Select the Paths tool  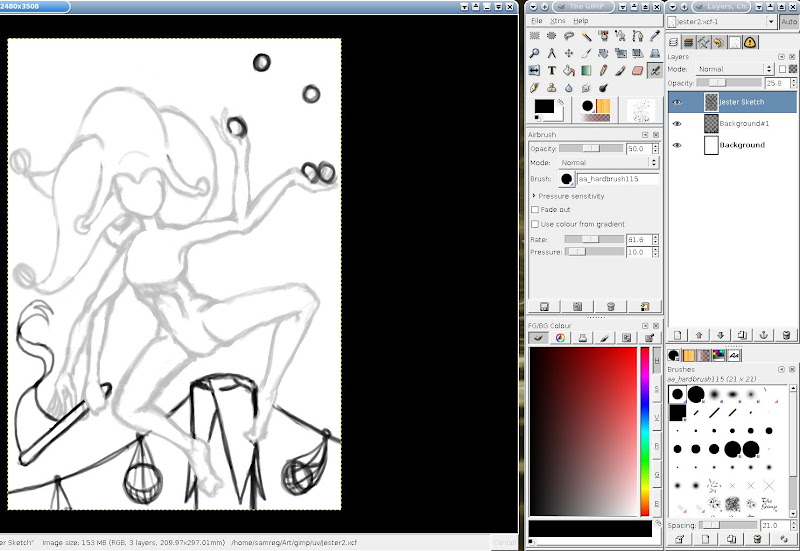point(638,36)
